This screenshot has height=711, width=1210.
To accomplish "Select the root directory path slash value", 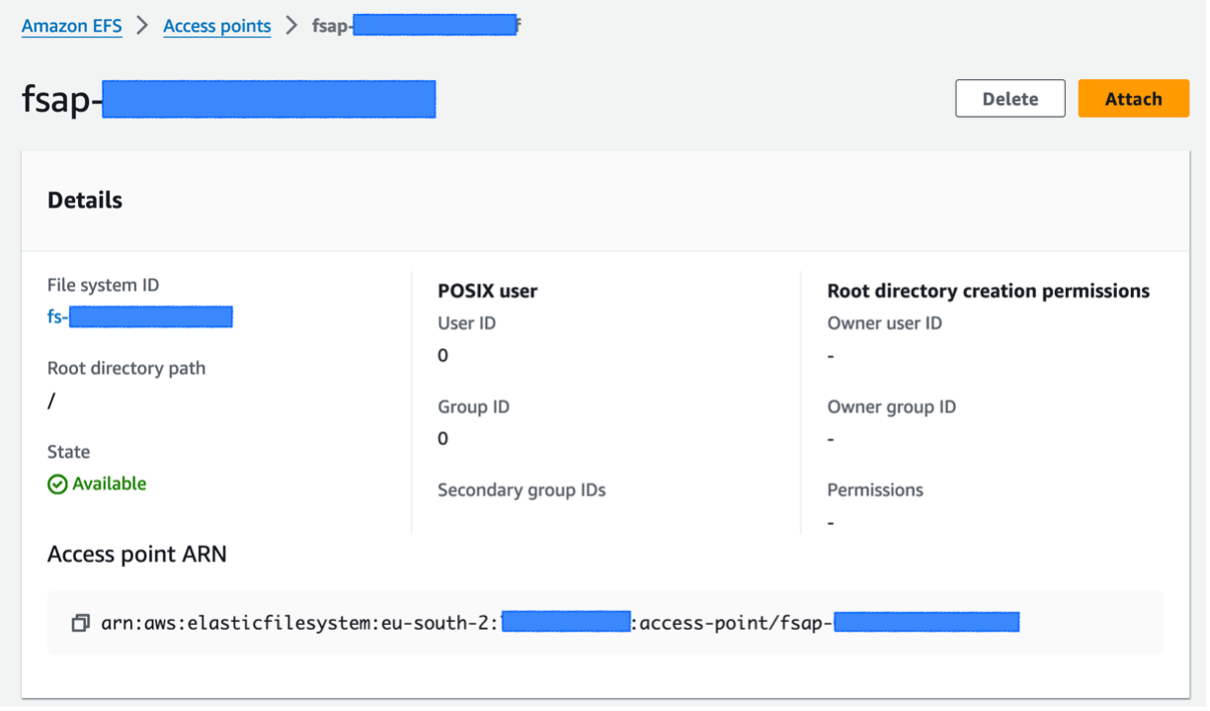I will coord(51,401).
